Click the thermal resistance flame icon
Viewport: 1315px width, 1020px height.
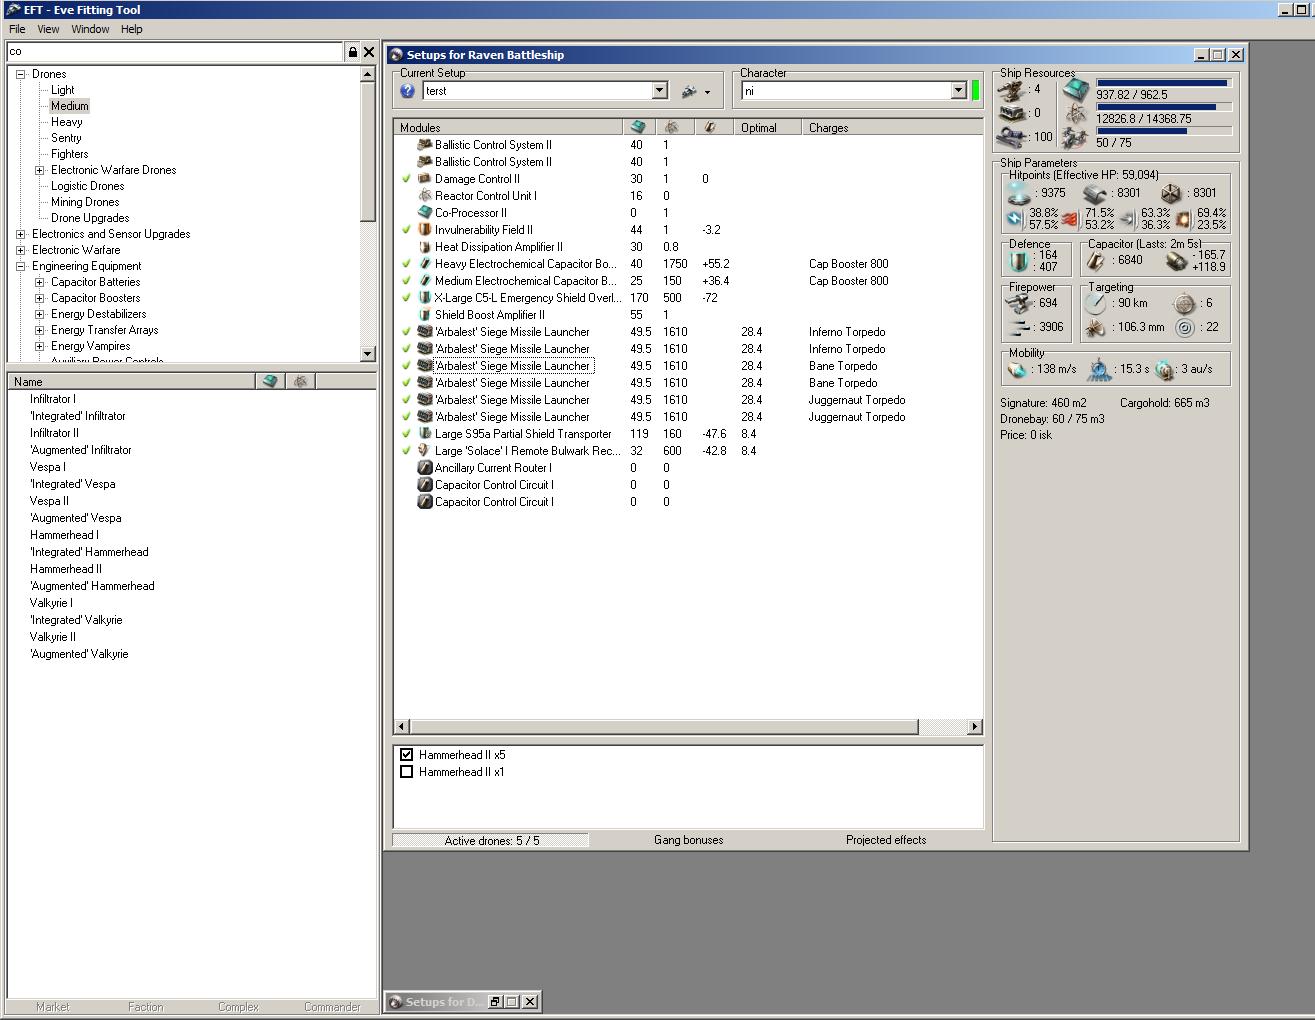pos(1070,218)
